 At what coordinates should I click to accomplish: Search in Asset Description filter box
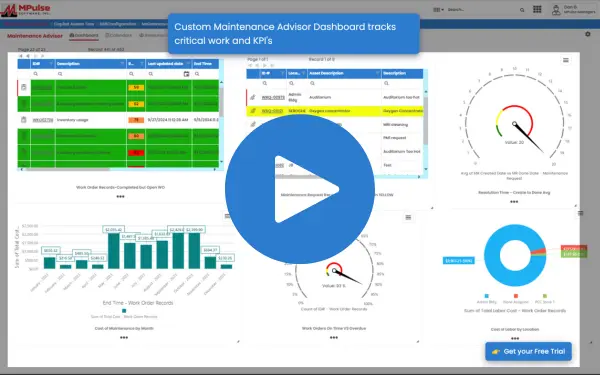tap(344, 83)
